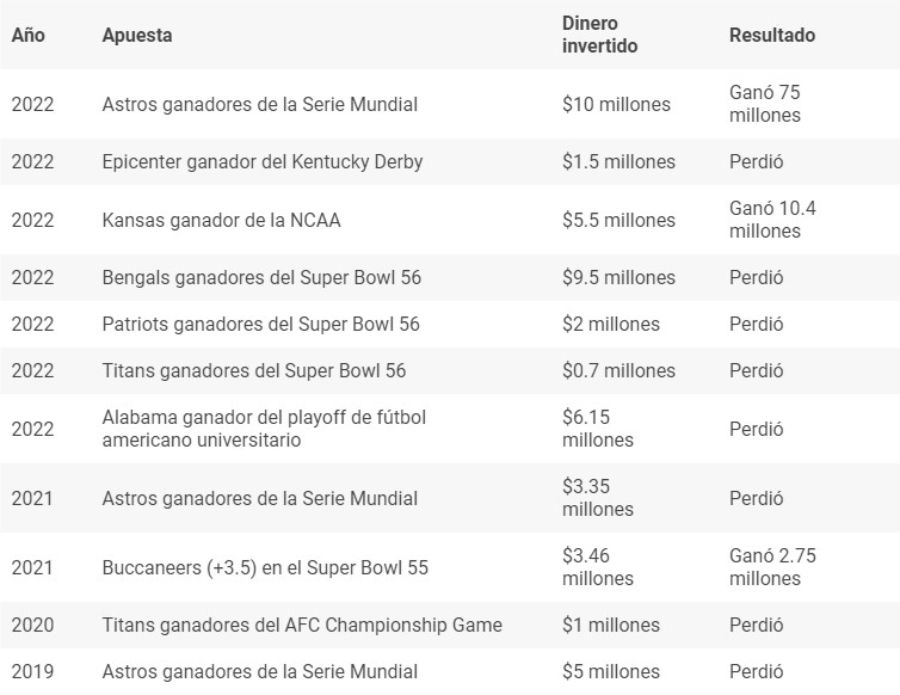Viewport: 900px width, 695px height.
Task: Select the Alabama college football playoff bet
Action: pyautogui.click(x=270, y=429)
